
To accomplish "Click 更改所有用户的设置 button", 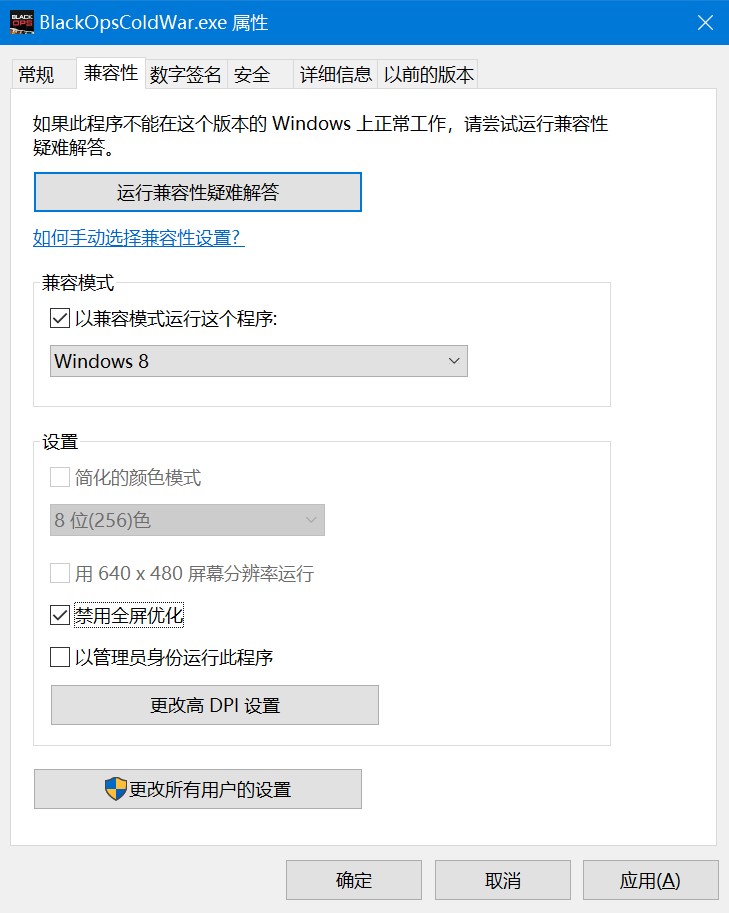I will coord(198,789).
